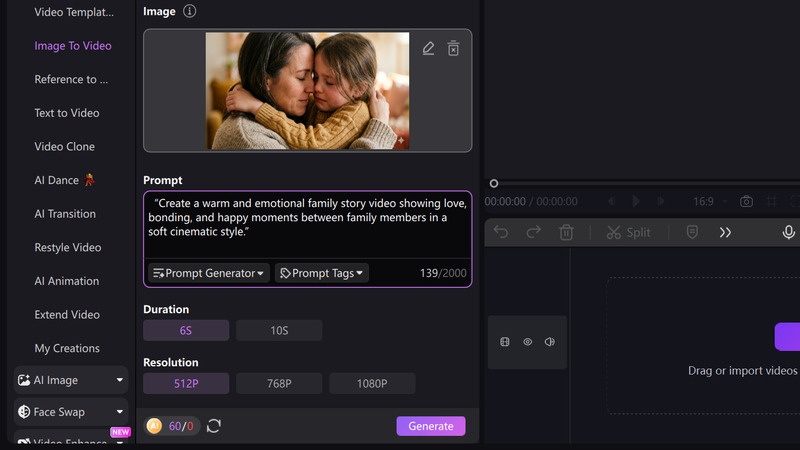Viewport: 800px width, 450px height.
Task: Toggle track visibility eye icon
Action: 528,342
